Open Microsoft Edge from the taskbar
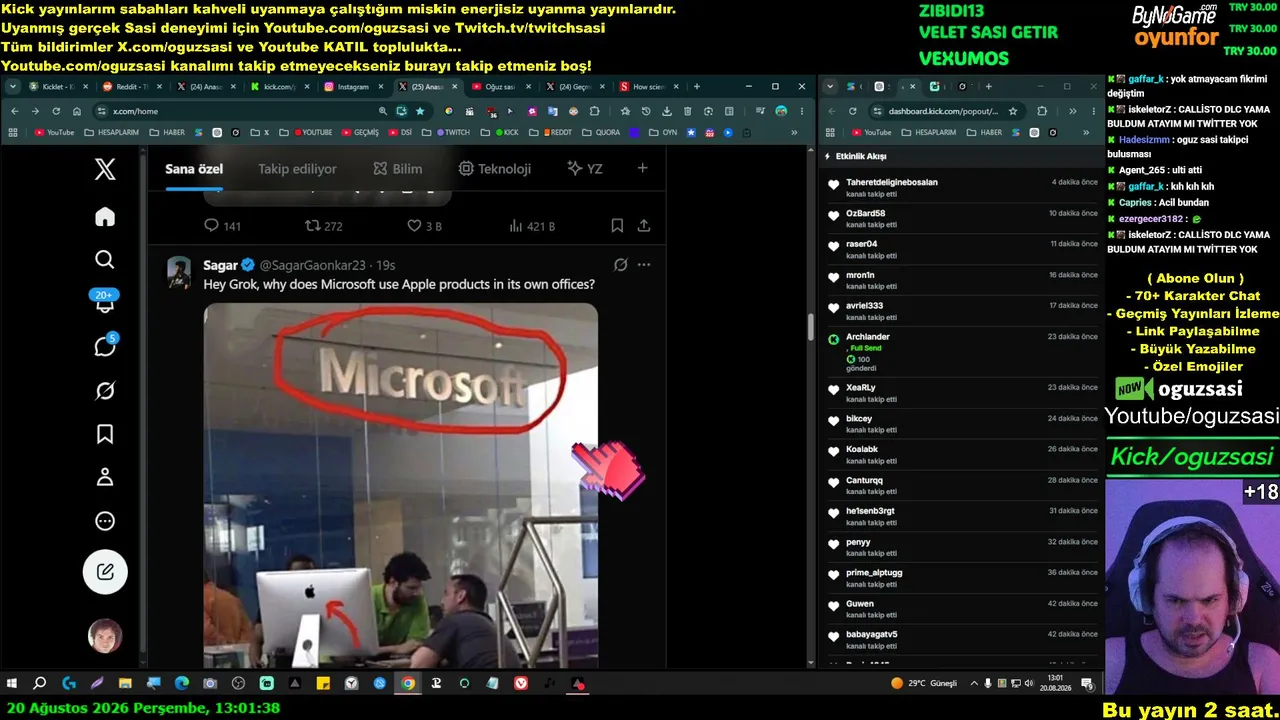The image size is (1280, 720). 181,684
